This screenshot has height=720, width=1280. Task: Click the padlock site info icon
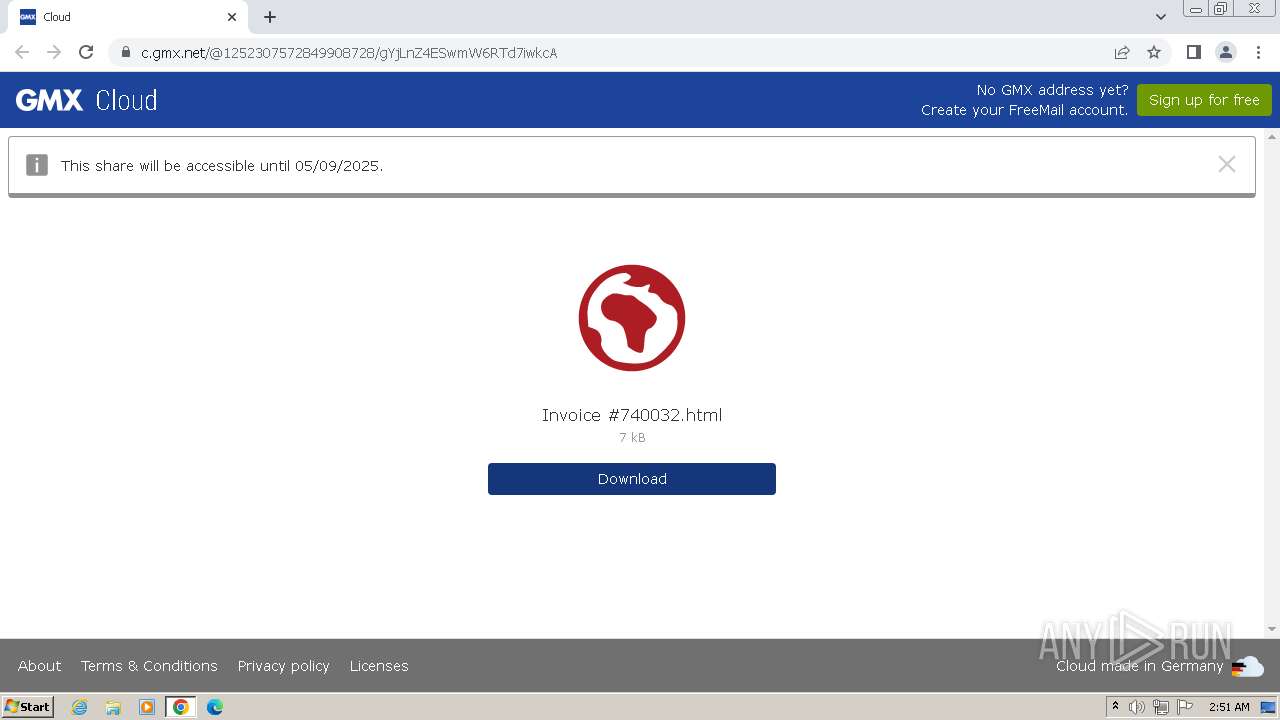[x=125, y=52]
